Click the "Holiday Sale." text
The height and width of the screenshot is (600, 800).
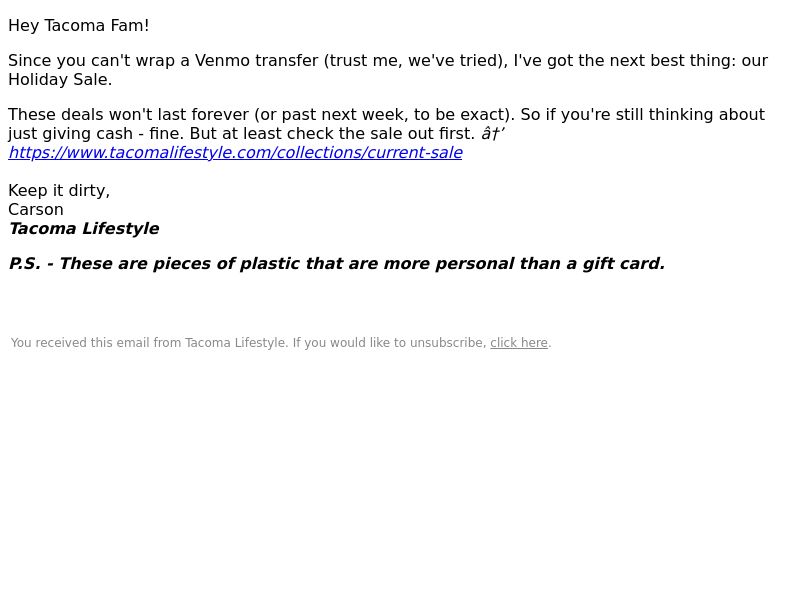60,80
